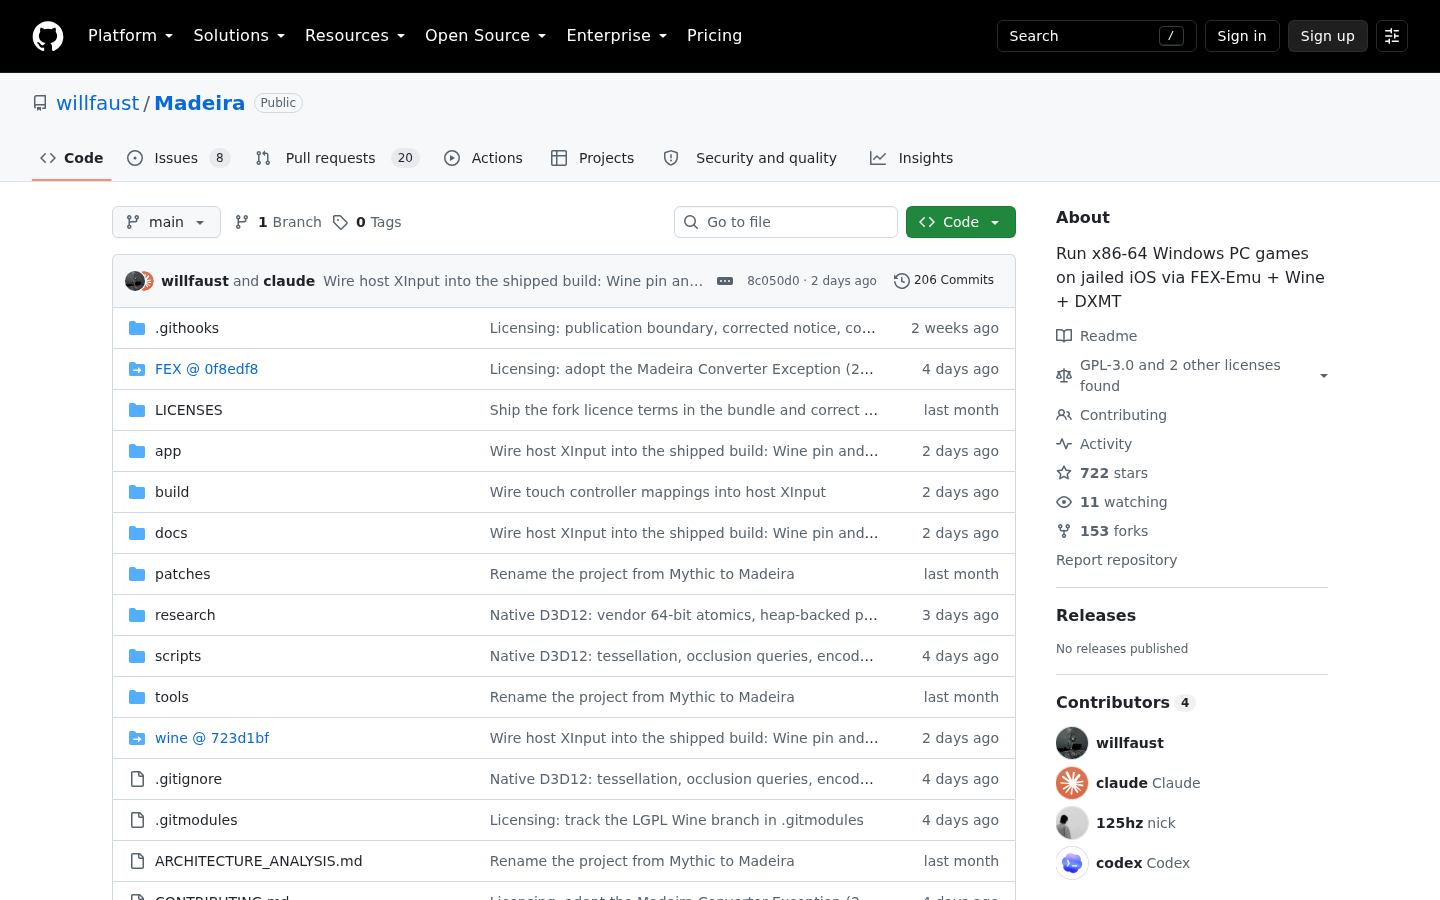Open commit hash 8c050d0
This screenshot has height=900, width=1440.
pos(773,281)
